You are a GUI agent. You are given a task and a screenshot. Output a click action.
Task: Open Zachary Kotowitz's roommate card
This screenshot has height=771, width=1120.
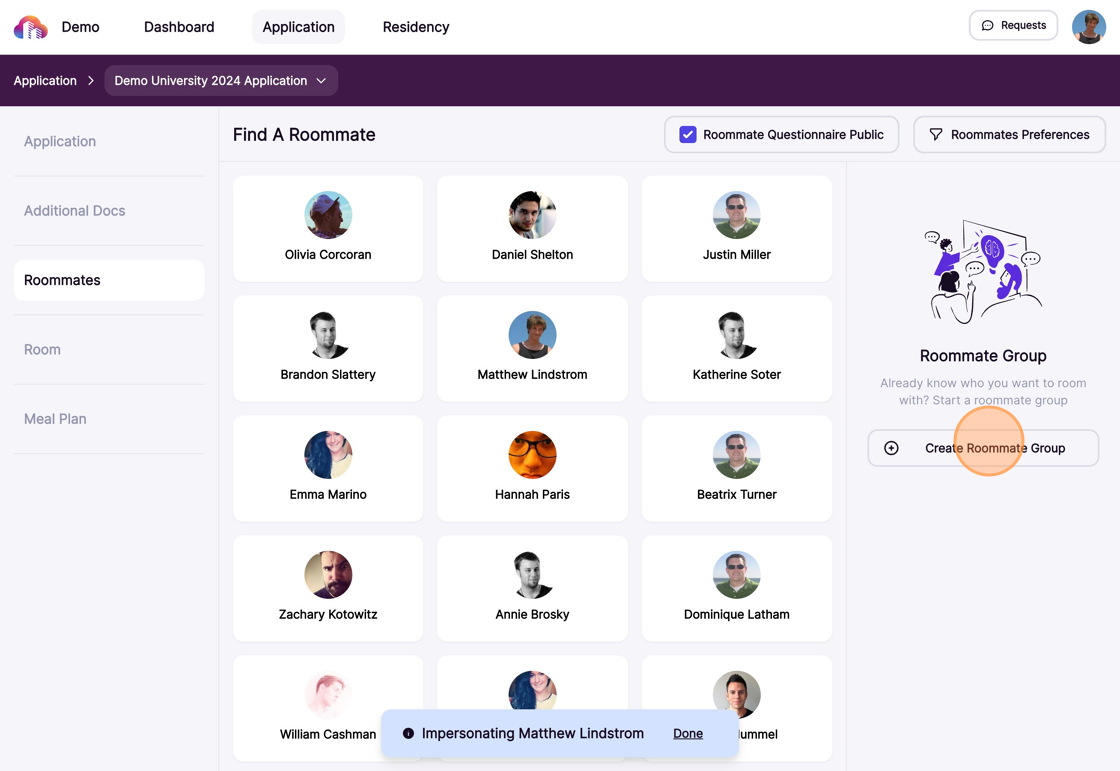coord(328,588)
